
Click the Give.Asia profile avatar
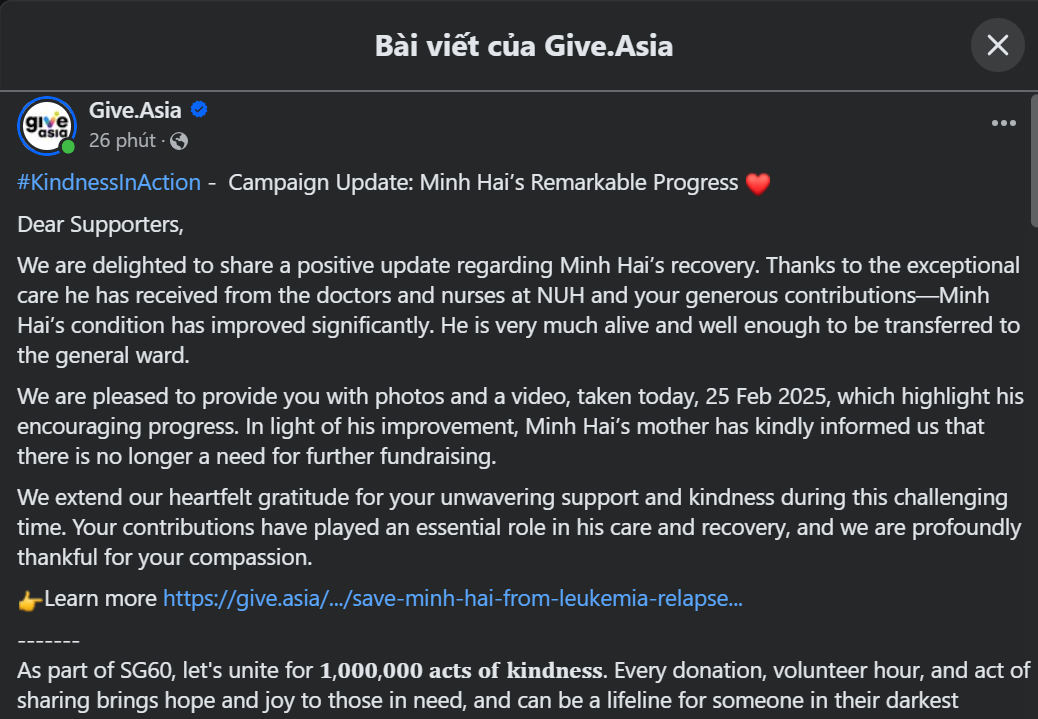click(x=46, y=125)
